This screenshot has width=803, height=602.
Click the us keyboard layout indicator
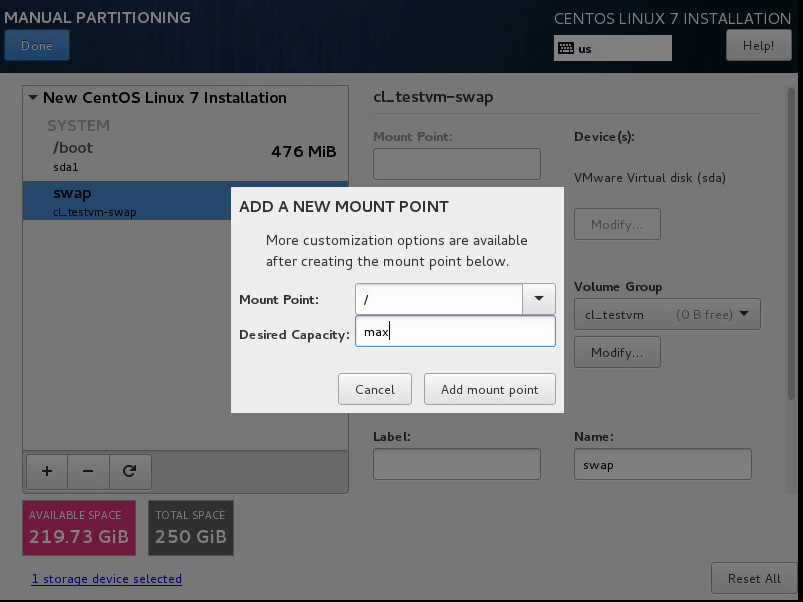(612, 48)
